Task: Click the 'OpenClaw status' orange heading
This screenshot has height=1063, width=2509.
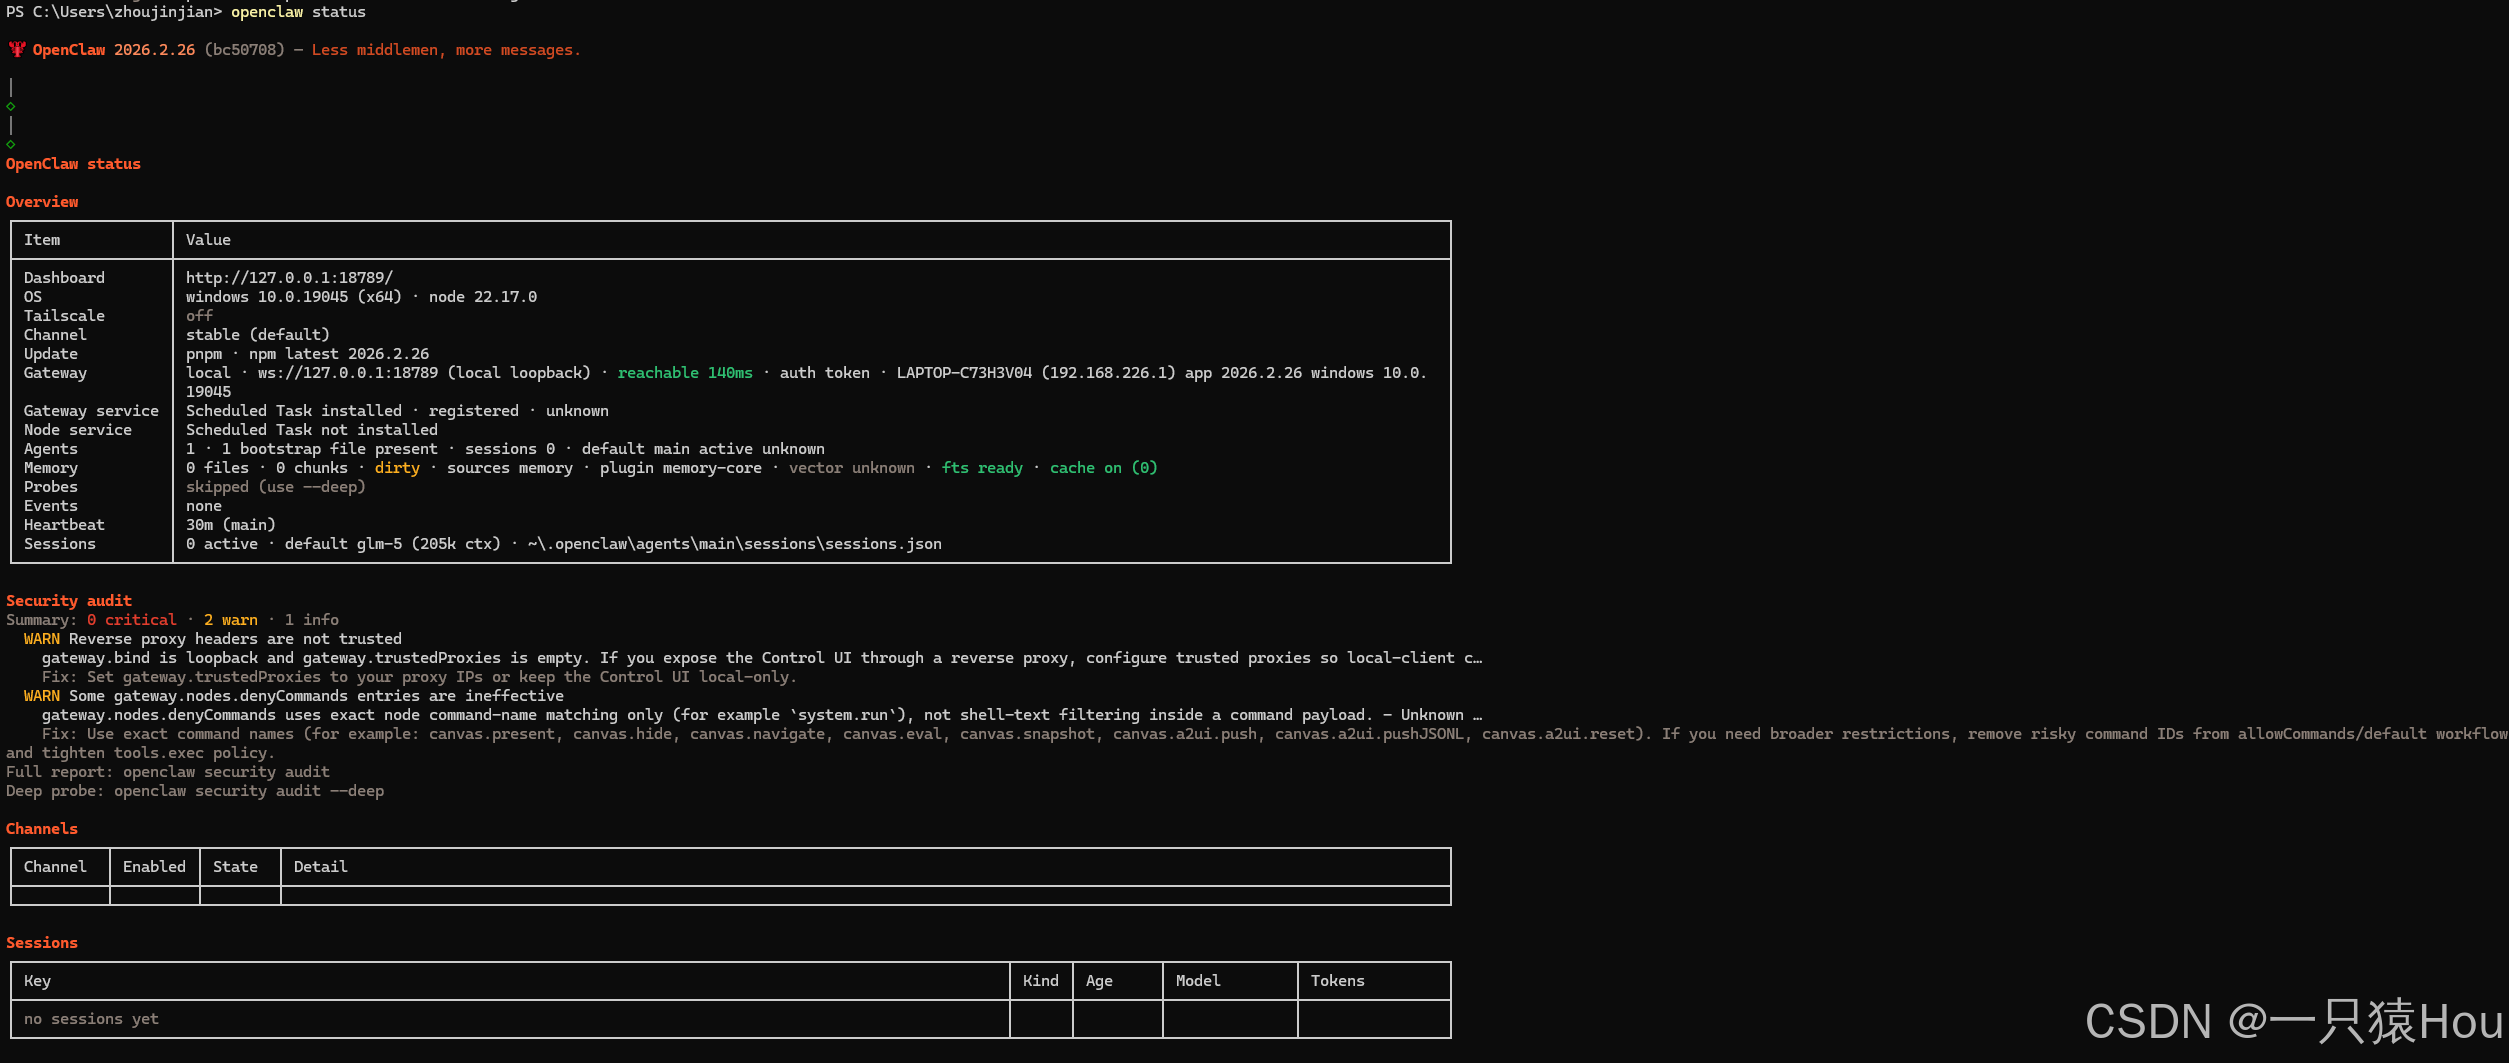Action: [73, 164]
